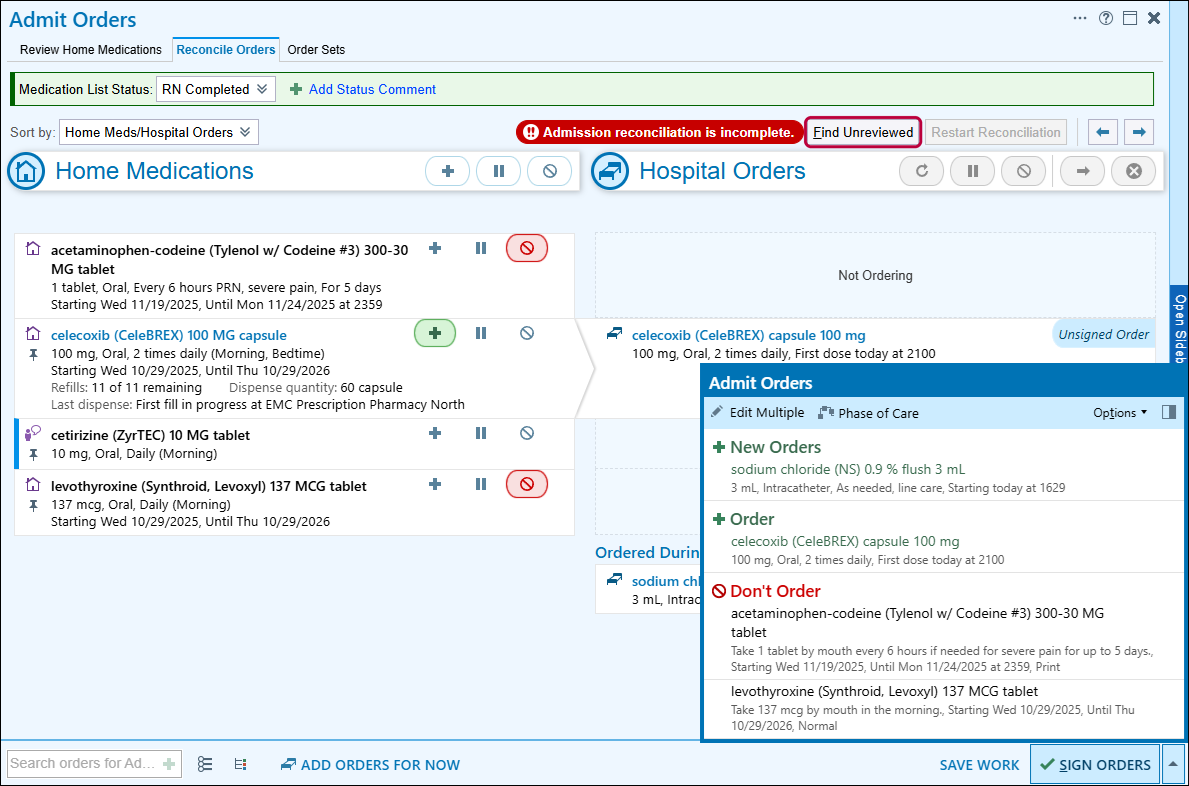Select levothyroxine entry under Don't Order
Viewport: 1189px width, 786px height.
[943, 708]
